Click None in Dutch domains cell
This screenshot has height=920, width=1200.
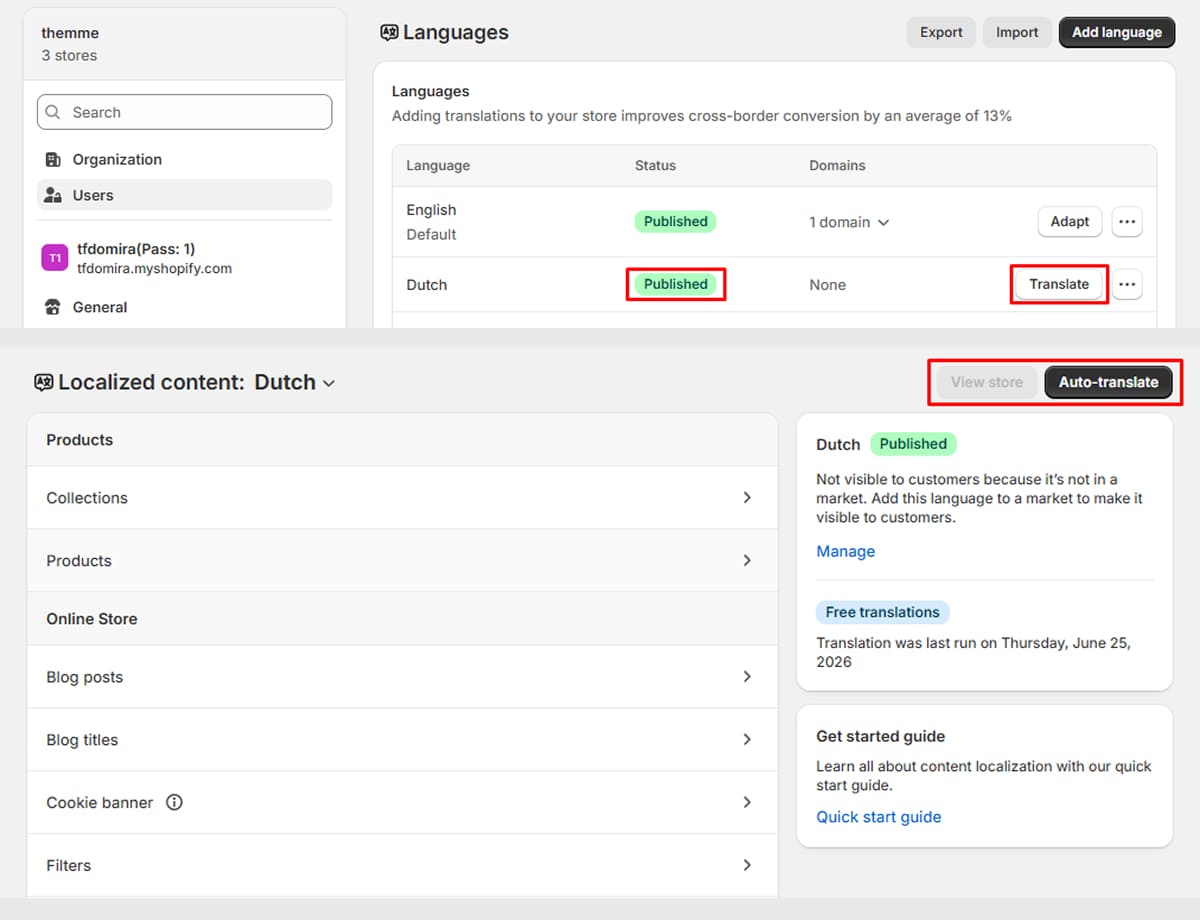pos(827,285)
